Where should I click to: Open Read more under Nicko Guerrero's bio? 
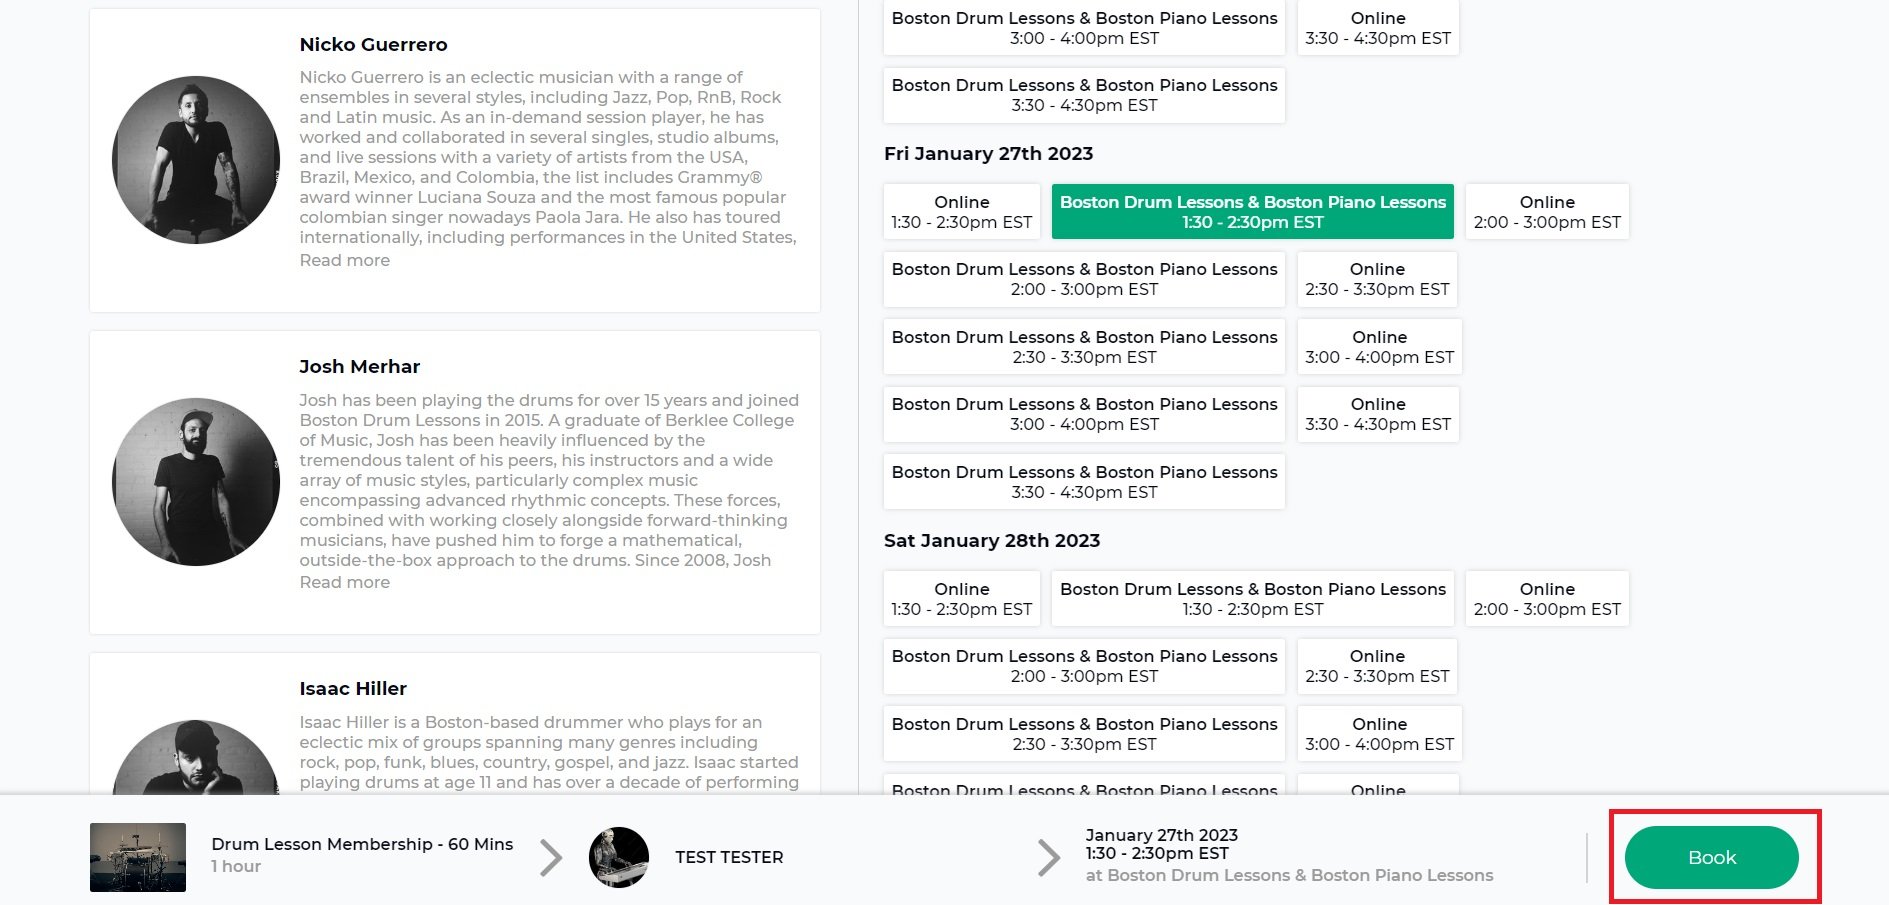(345, 260)
